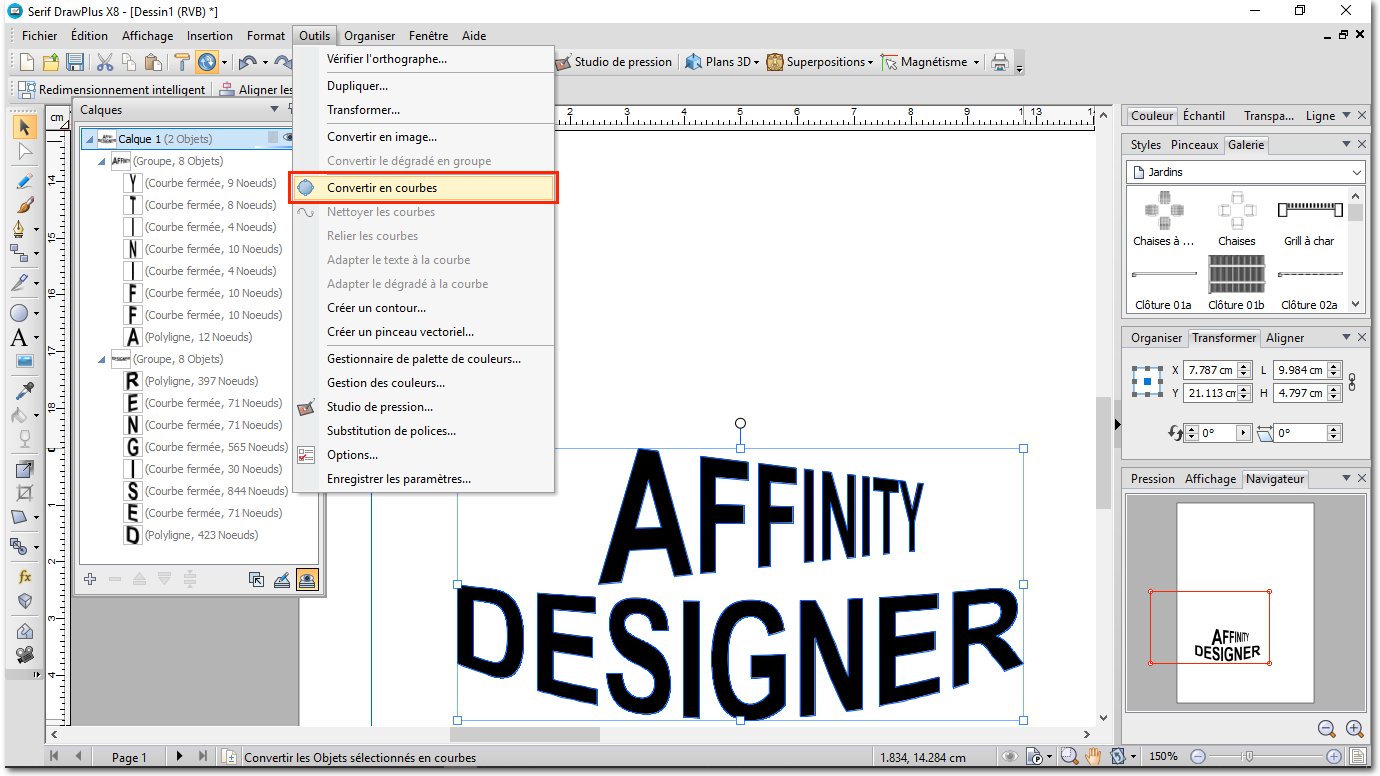The width and height of the screenshot is (1380, 776).
Task: Select the Pointer tool in the left toolbar
Action: (x=25, y=127)
